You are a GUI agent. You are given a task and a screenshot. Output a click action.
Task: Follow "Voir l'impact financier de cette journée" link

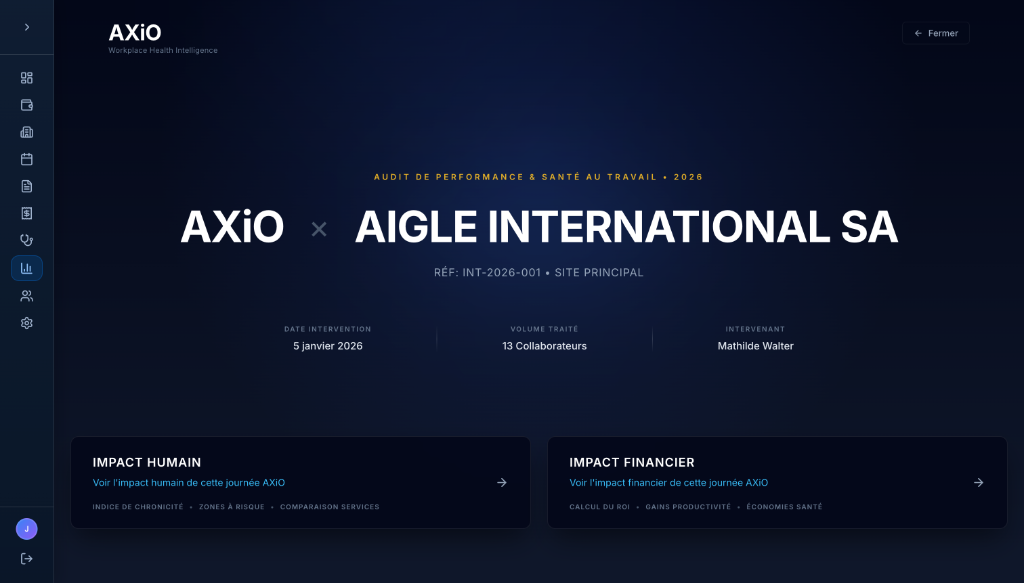pos(668,483)
